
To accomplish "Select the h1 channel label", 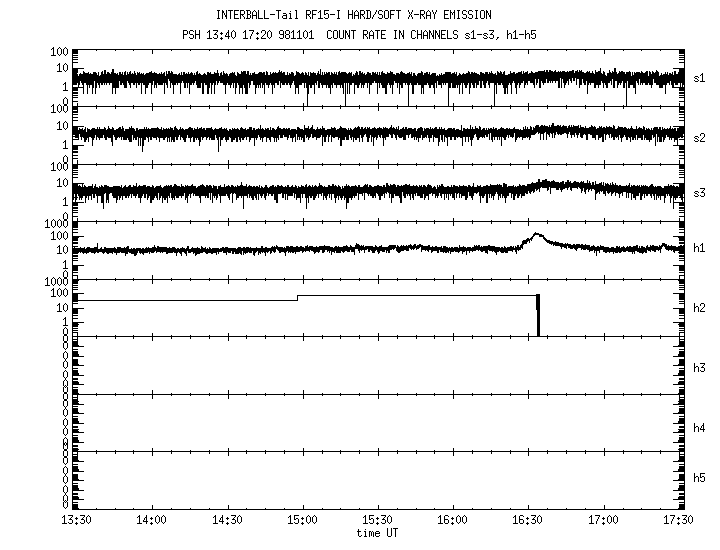I will [x=700, y=248].
